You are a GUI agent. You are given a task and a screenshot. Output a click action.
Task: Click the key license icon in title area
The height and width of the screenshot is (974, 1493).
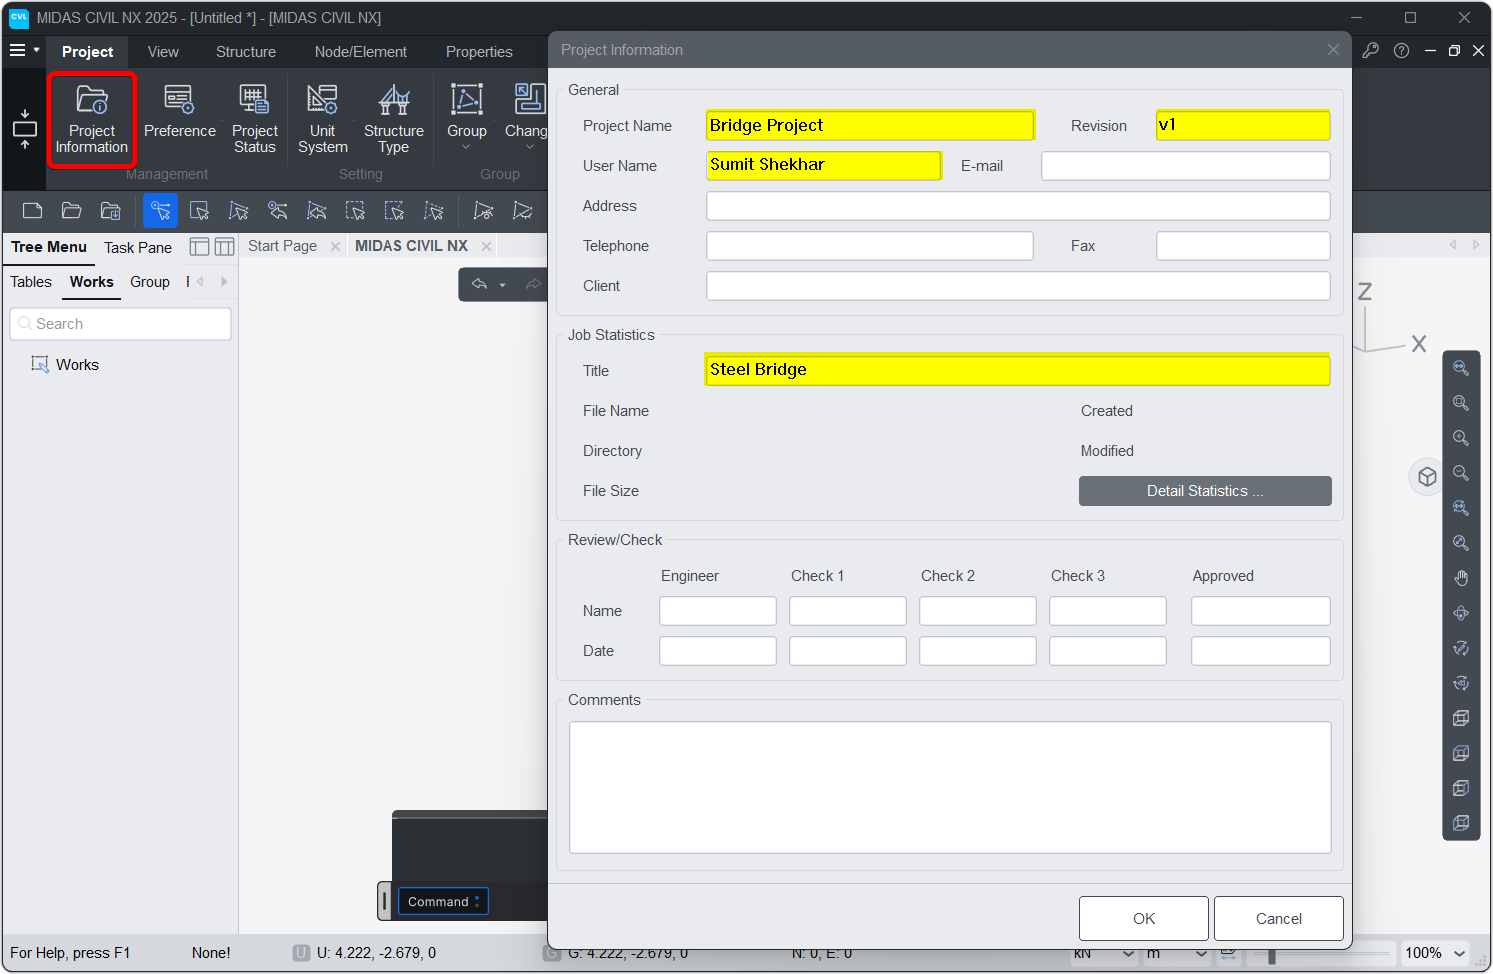[1371, 50]
